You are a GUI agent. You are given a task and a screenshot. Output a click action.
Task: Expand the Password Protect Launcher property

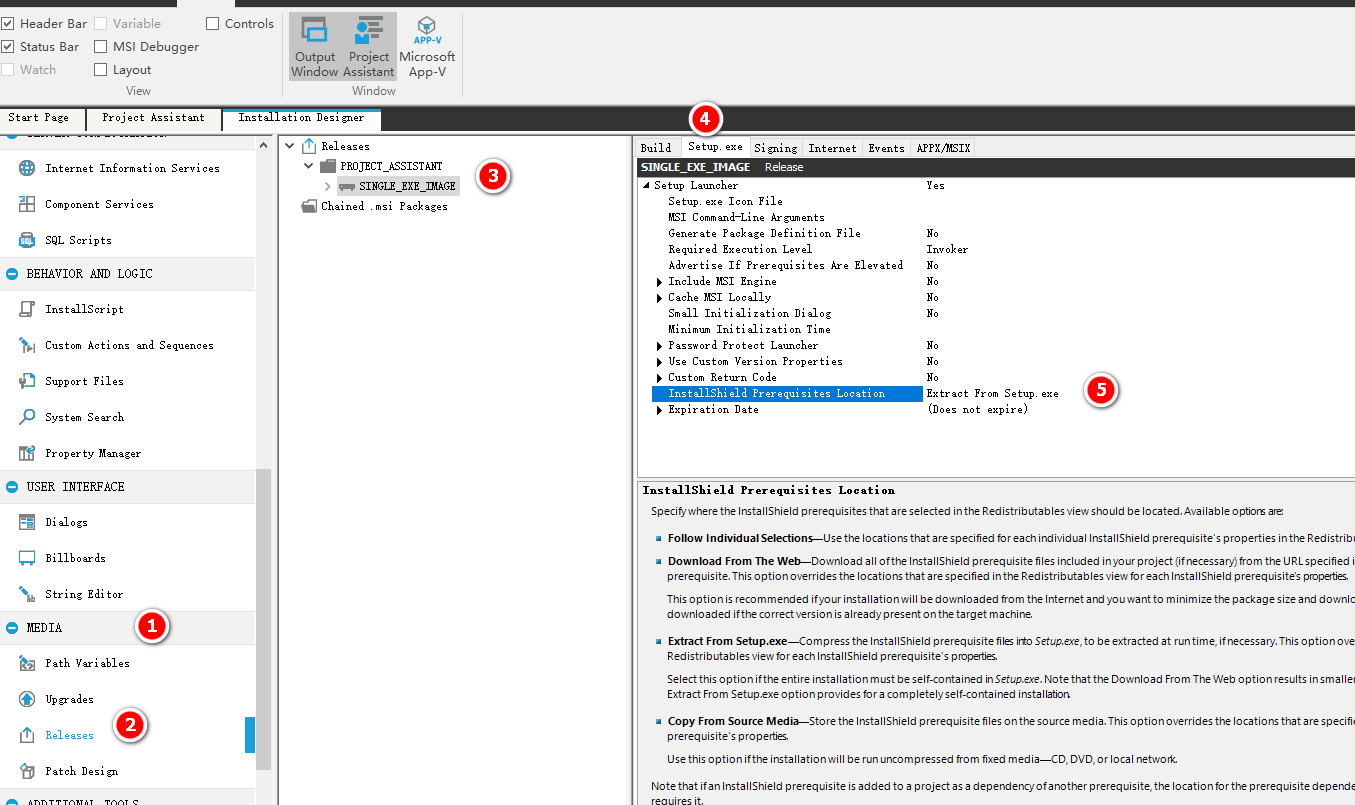pos(659,345)
